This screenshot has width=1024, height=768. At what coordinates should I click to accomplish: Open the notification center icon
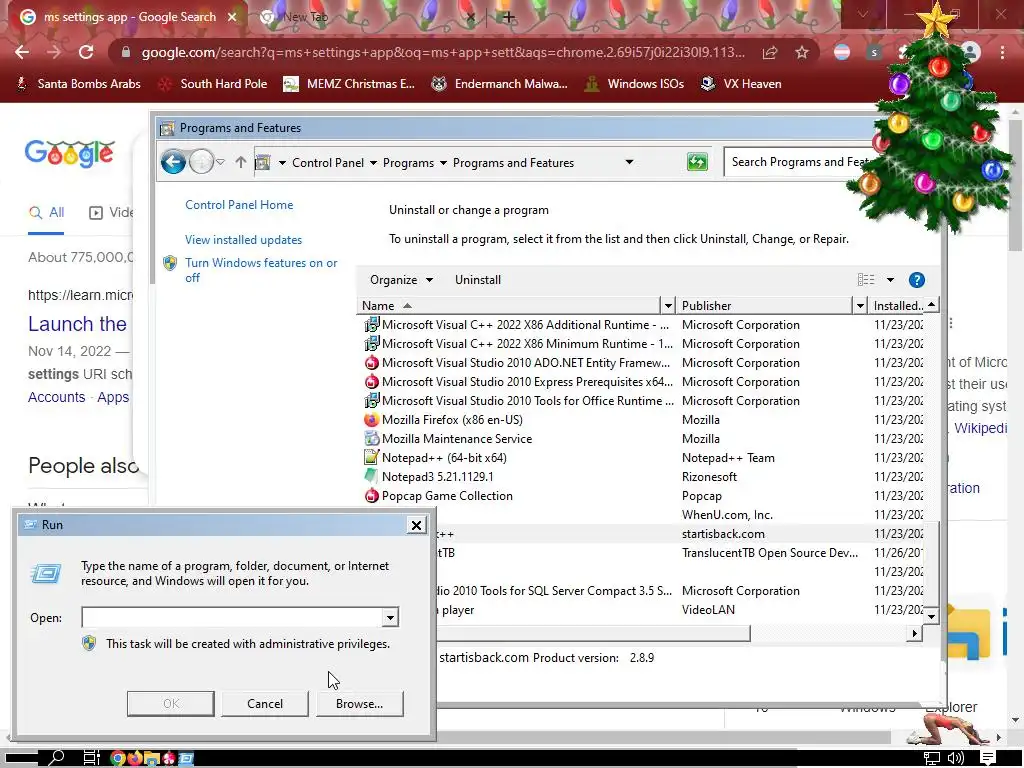(987, 758)
